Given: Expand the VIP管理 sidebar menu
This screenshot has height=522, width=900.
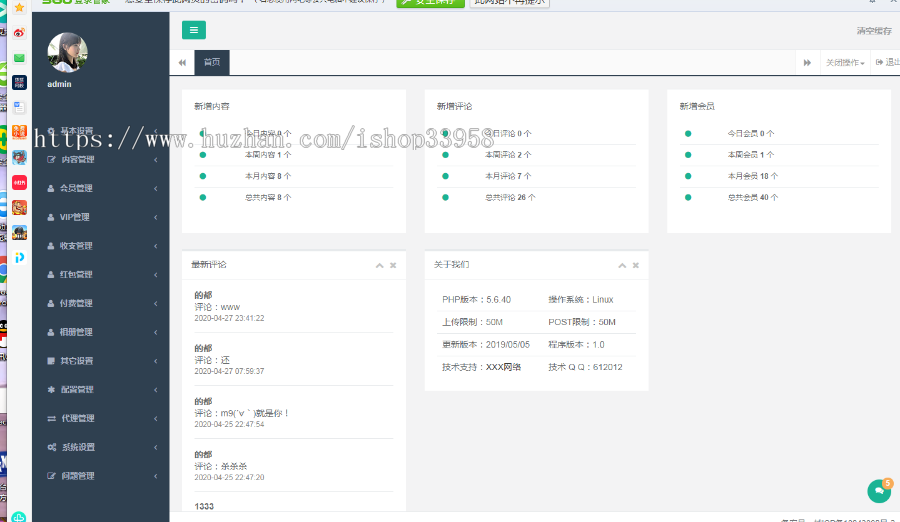Looking at the screenshot, I should [x=100, y=217].
